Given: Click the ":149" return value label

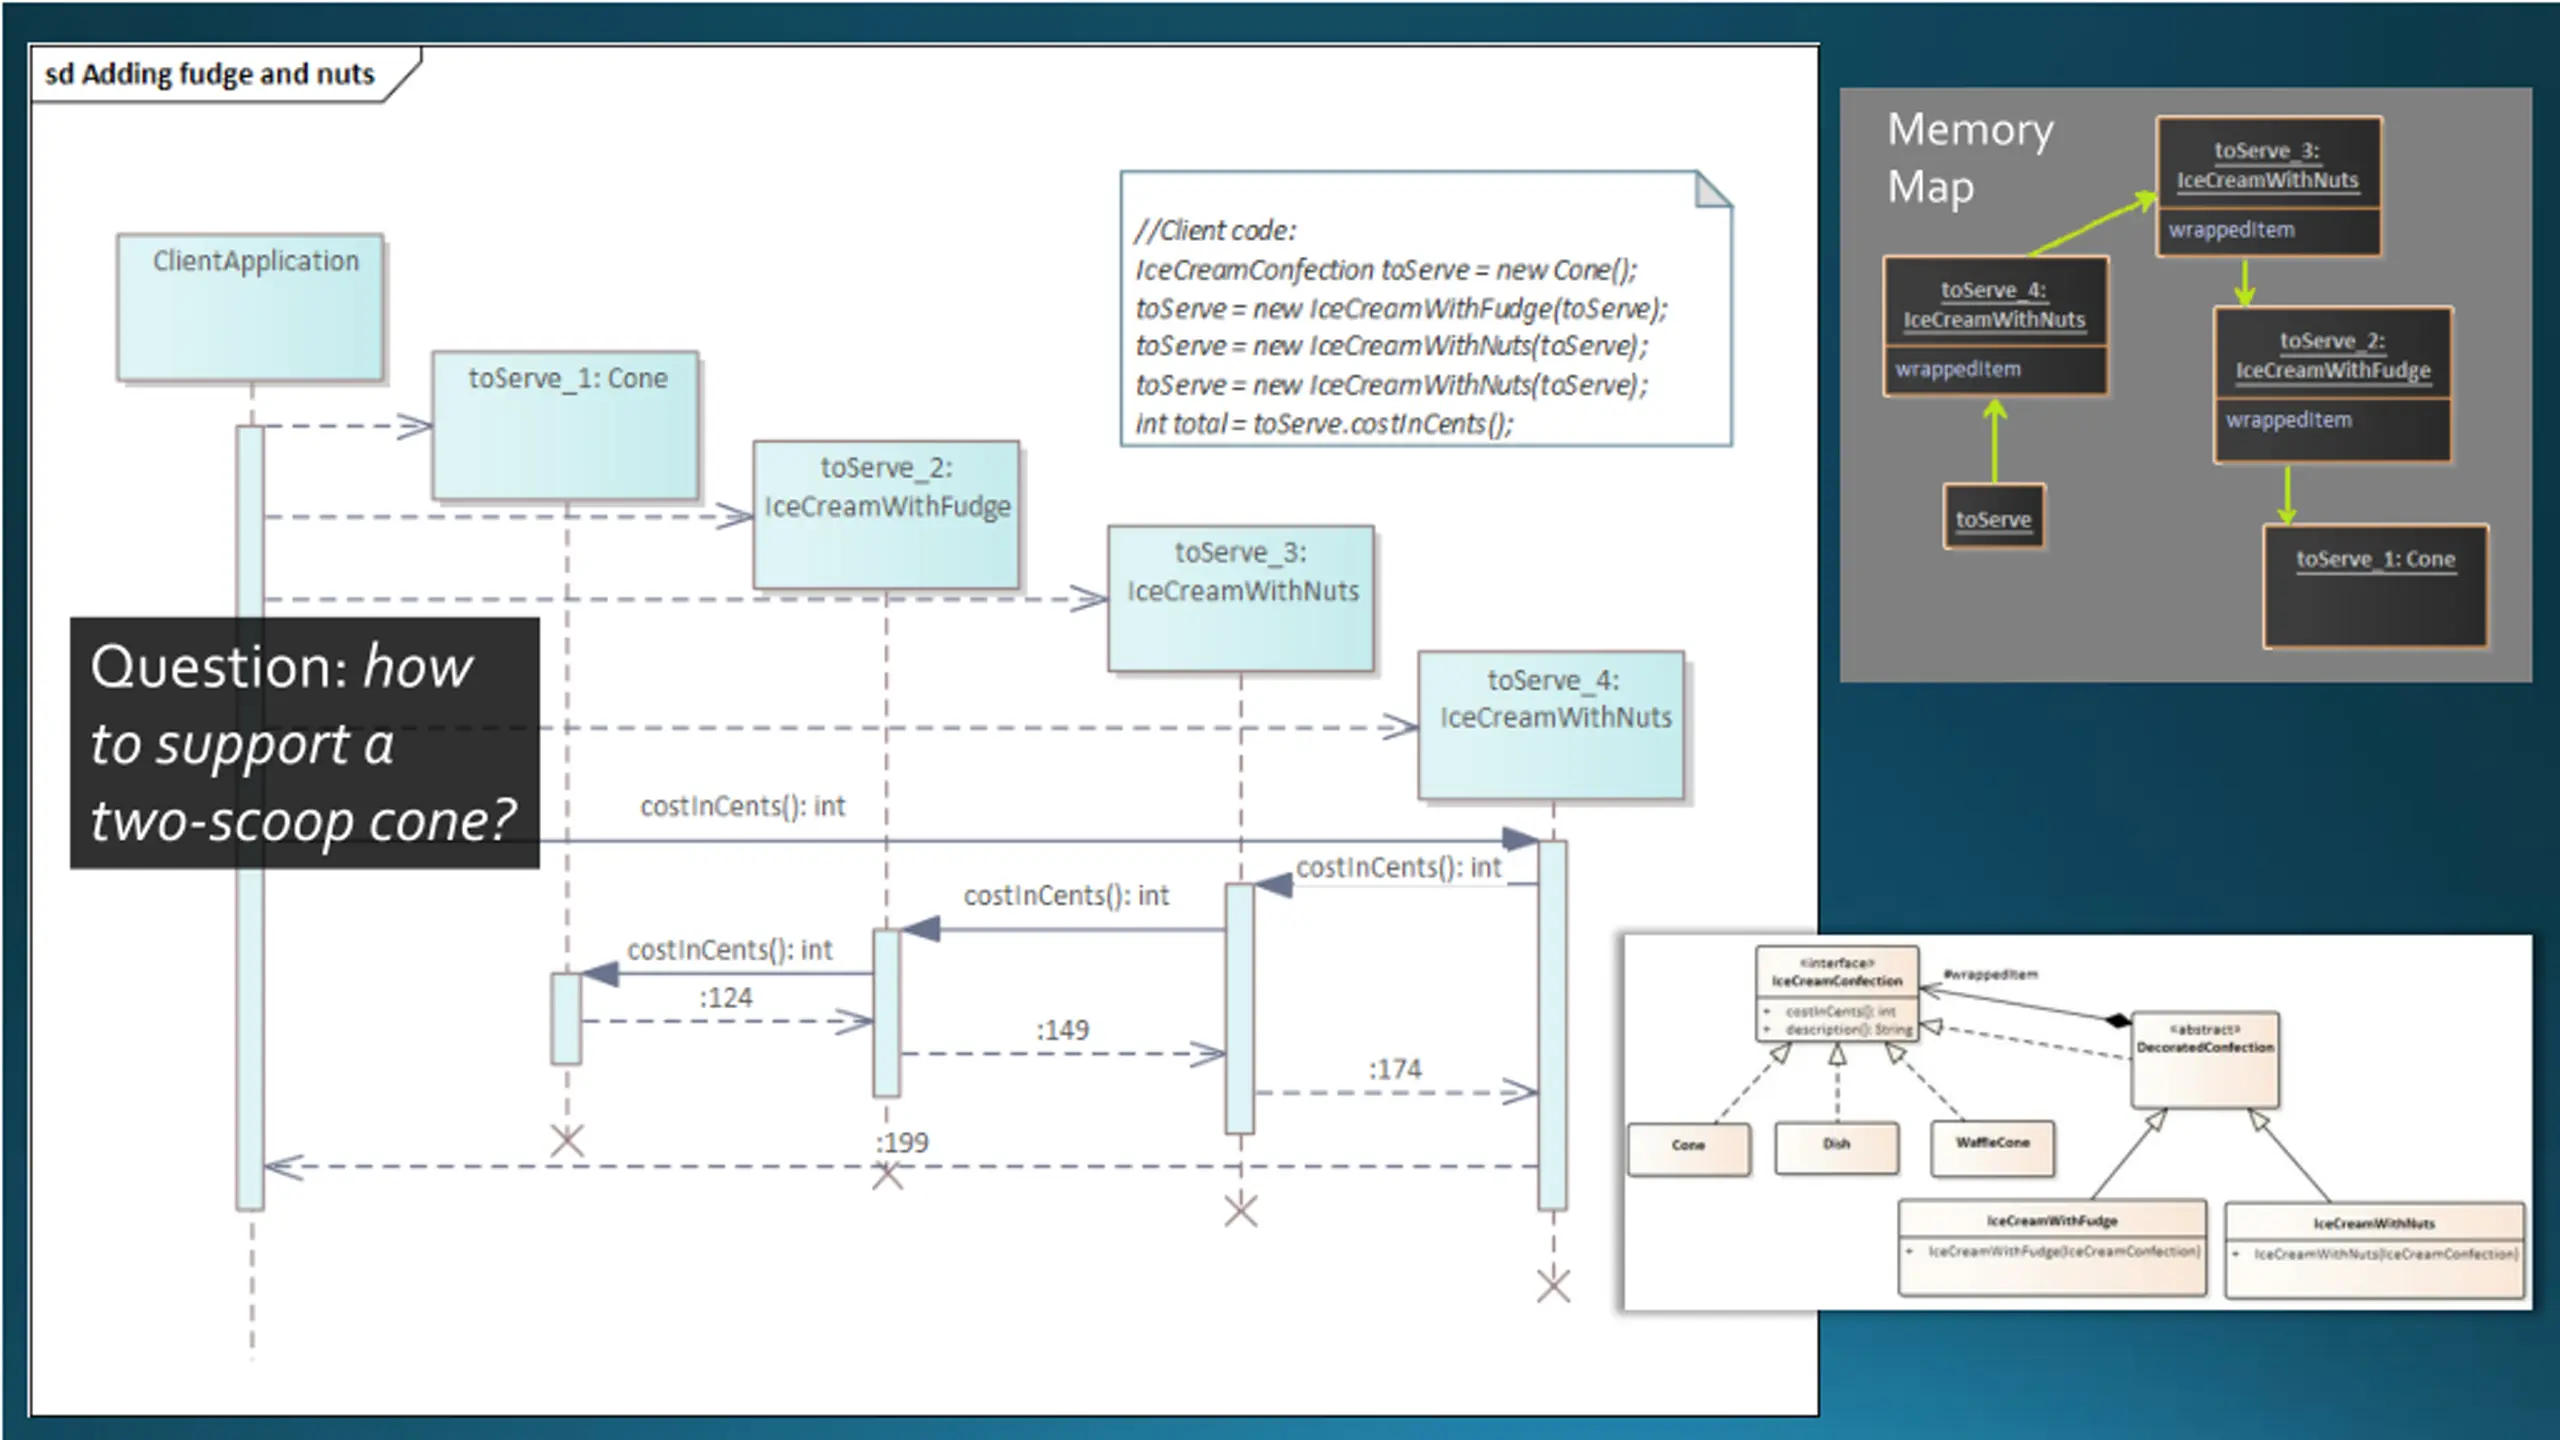Looking at the screenshot, I should [x=1061, y=1030].
